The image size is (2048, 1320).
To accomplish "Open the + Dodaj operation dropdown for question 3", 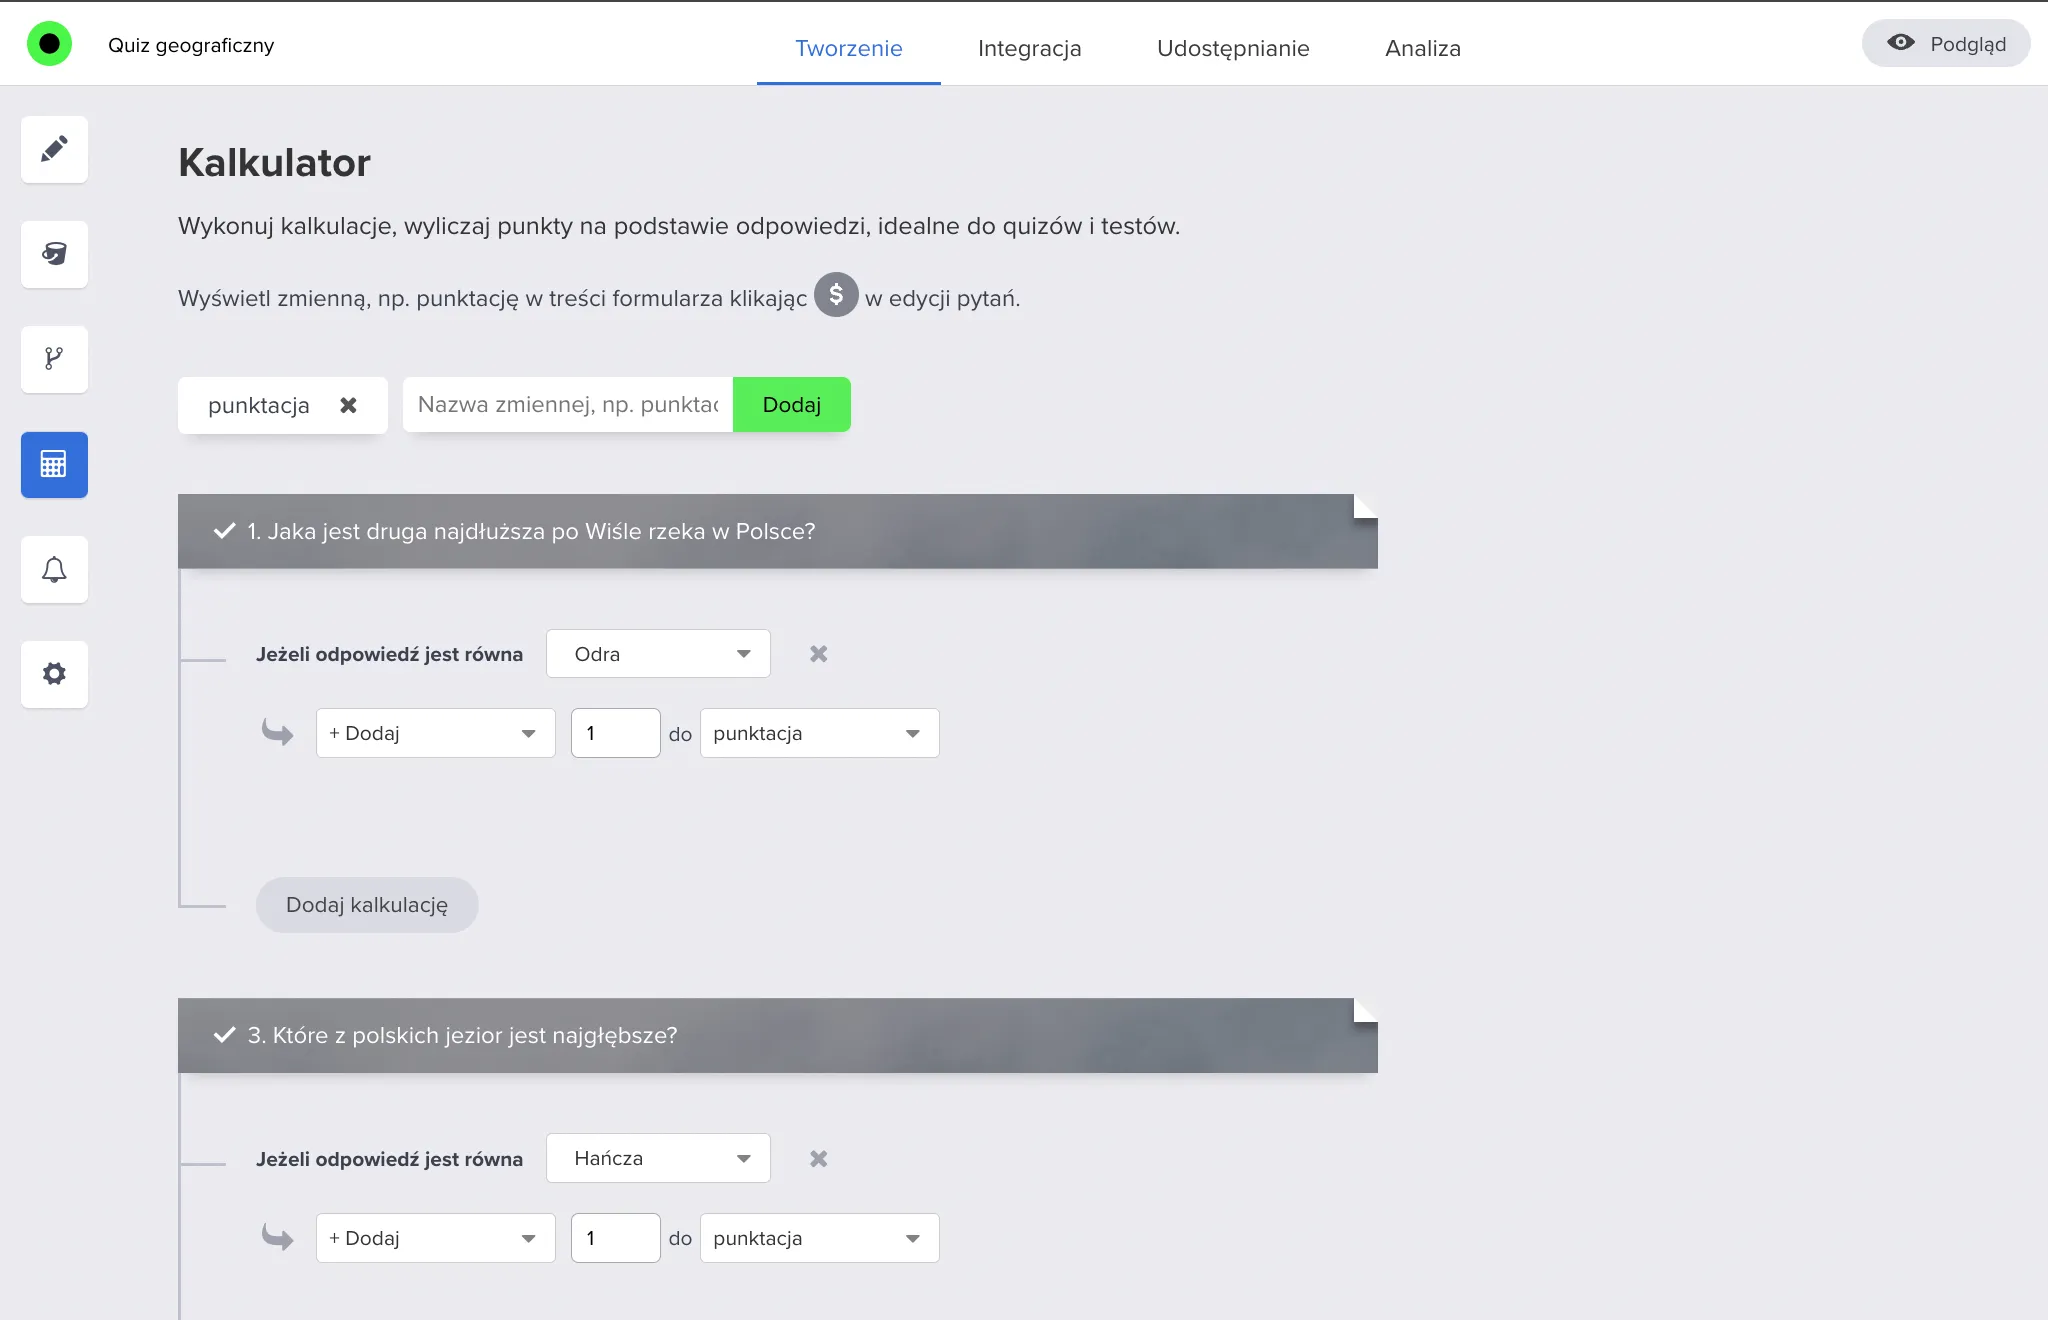I will (435, 1238).
